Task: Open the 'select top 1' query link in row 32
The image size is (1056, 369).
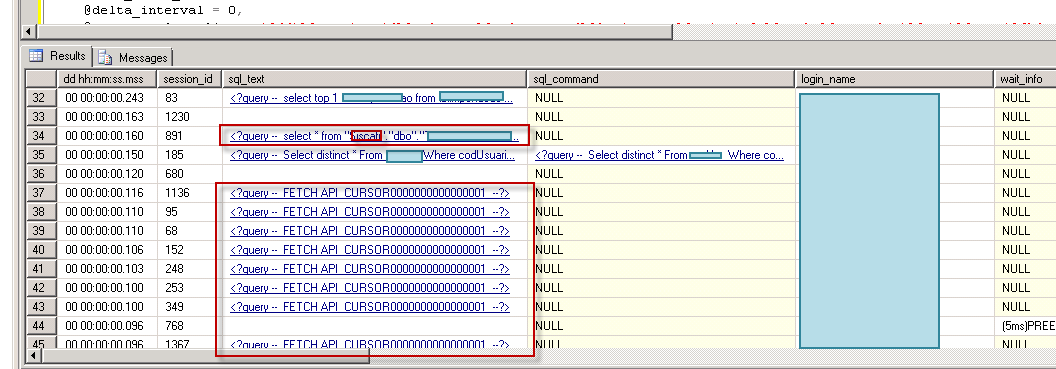Action: 371,98
